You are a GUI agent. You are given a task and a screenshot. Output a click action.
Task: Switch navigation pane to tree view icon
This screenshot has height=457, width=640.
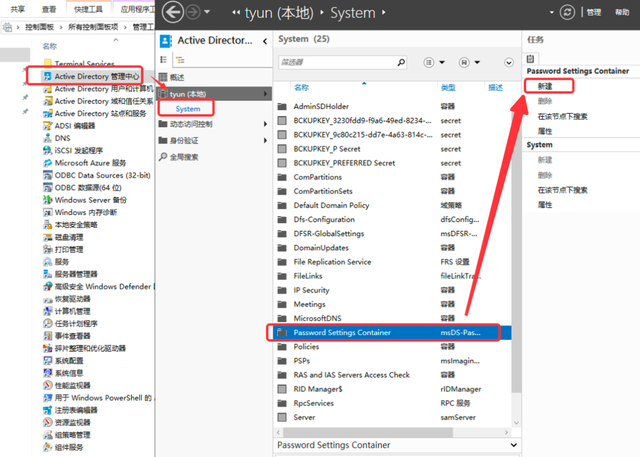pos(180,60)
